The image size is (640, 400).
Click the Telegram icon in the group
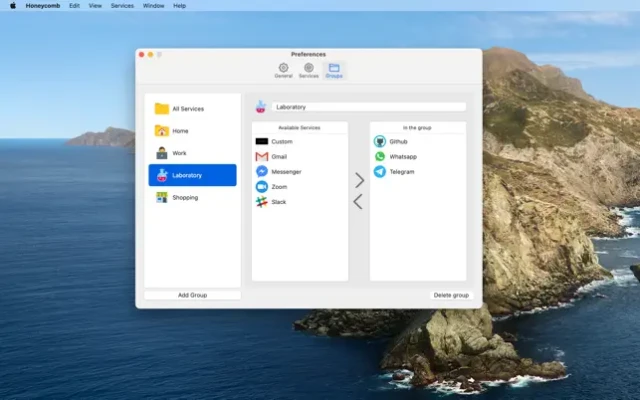(x=380, y=172)
